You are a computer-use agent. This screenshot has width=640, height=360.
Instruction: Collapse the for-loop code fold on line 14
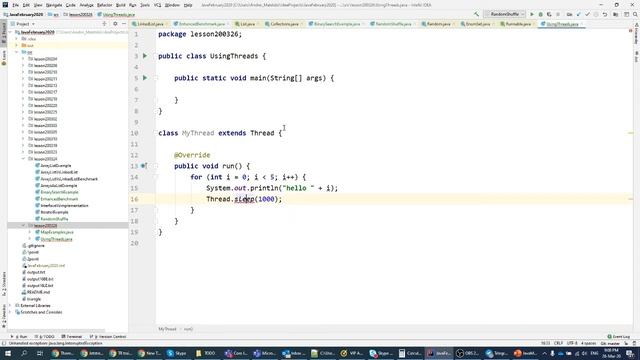tap(156, 177)
